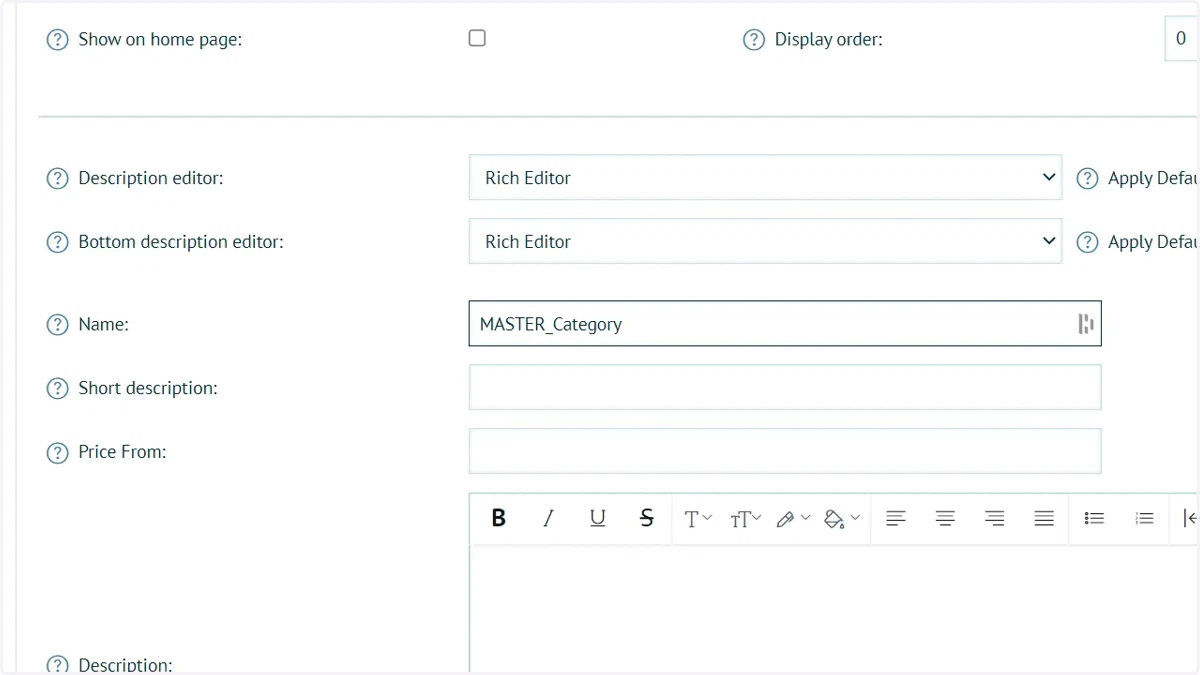Toggle Show on home page checkbox
Screen dimensions: 1200x675
(x=477, y=38)
